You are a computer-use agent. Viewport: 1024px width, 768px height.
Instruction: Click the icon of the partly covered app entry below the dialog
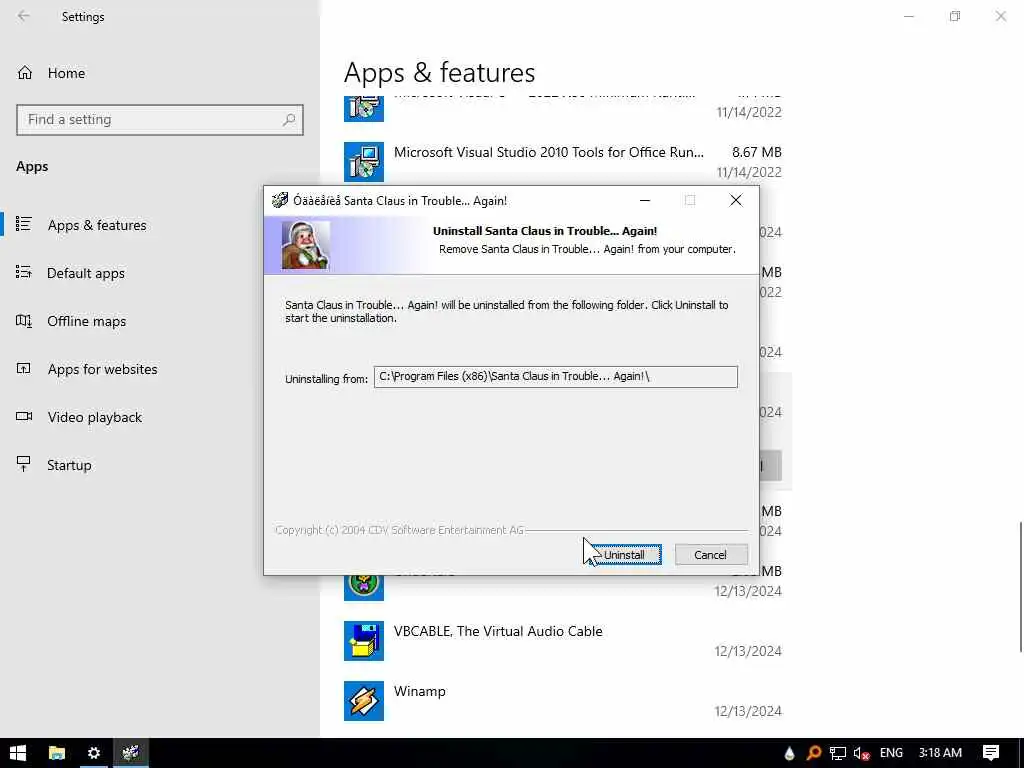(364, 586)
